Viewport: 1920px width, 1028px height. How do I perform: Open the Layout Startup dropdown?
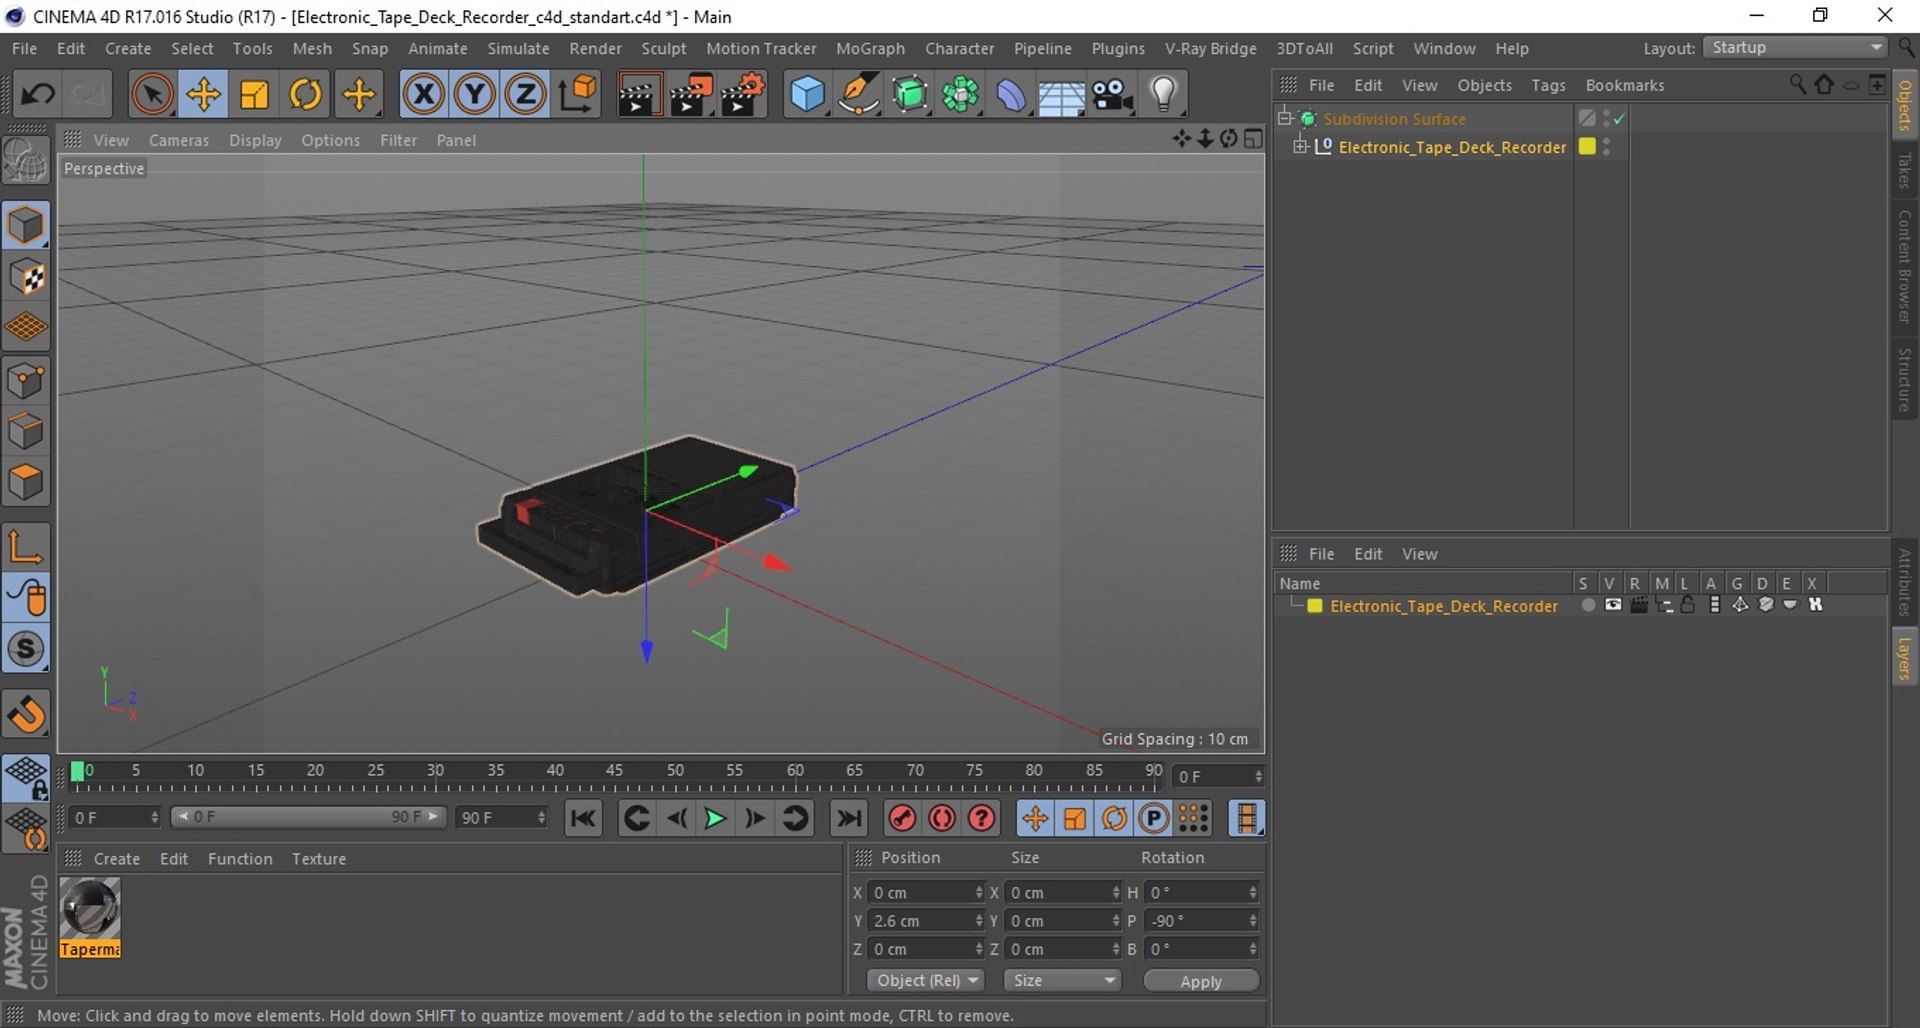[1795, 48]
